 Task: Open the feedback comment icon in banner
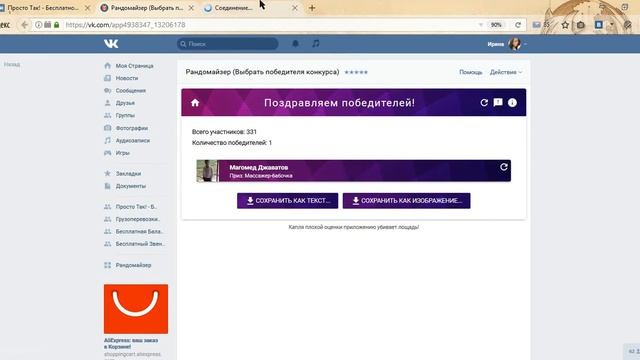(x=498, y=102)
